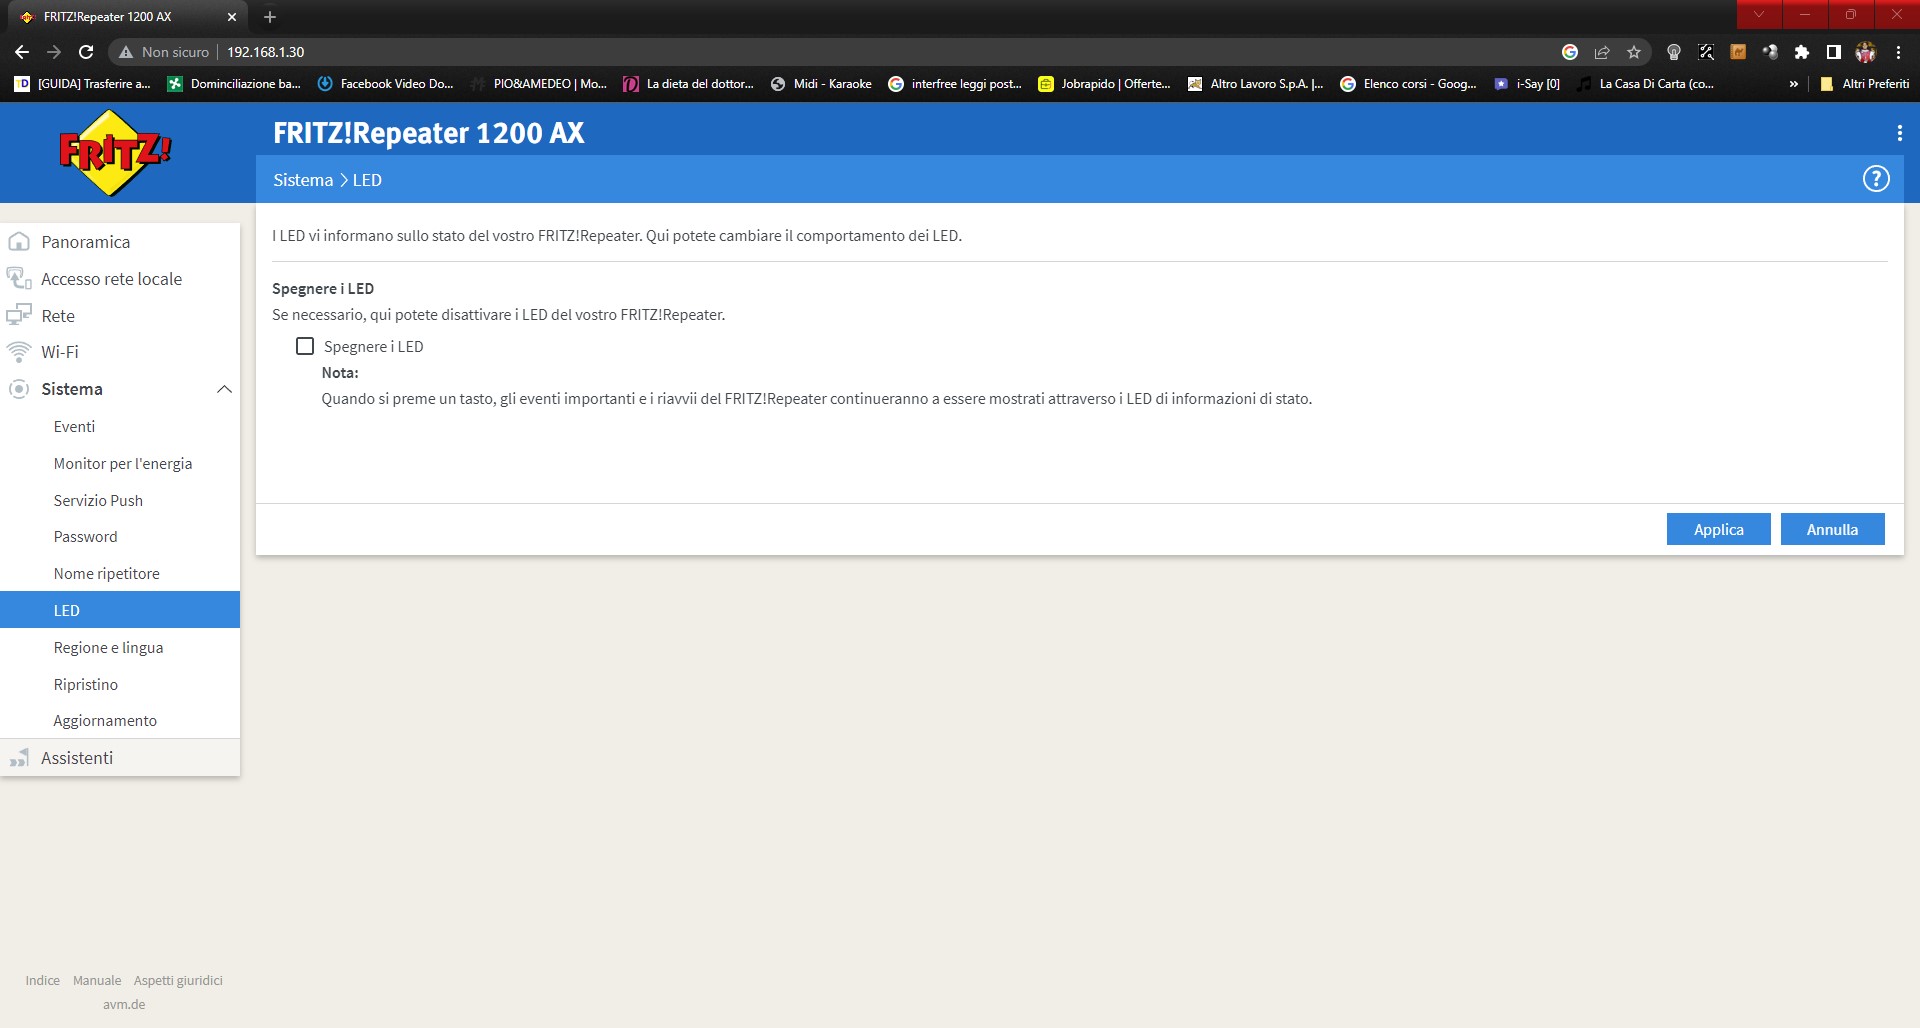Click the FRITZ! logo
1920x1028 pixels.
(x=115, y=153)
